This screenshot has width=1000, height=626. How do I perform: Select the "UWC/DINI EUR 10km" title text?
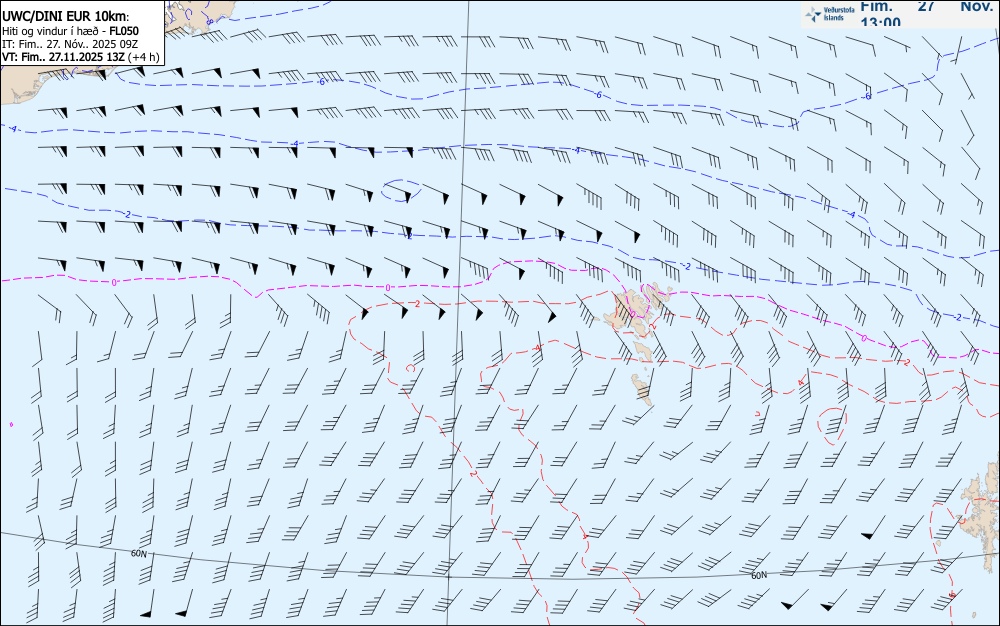click(x=65, y=17)
